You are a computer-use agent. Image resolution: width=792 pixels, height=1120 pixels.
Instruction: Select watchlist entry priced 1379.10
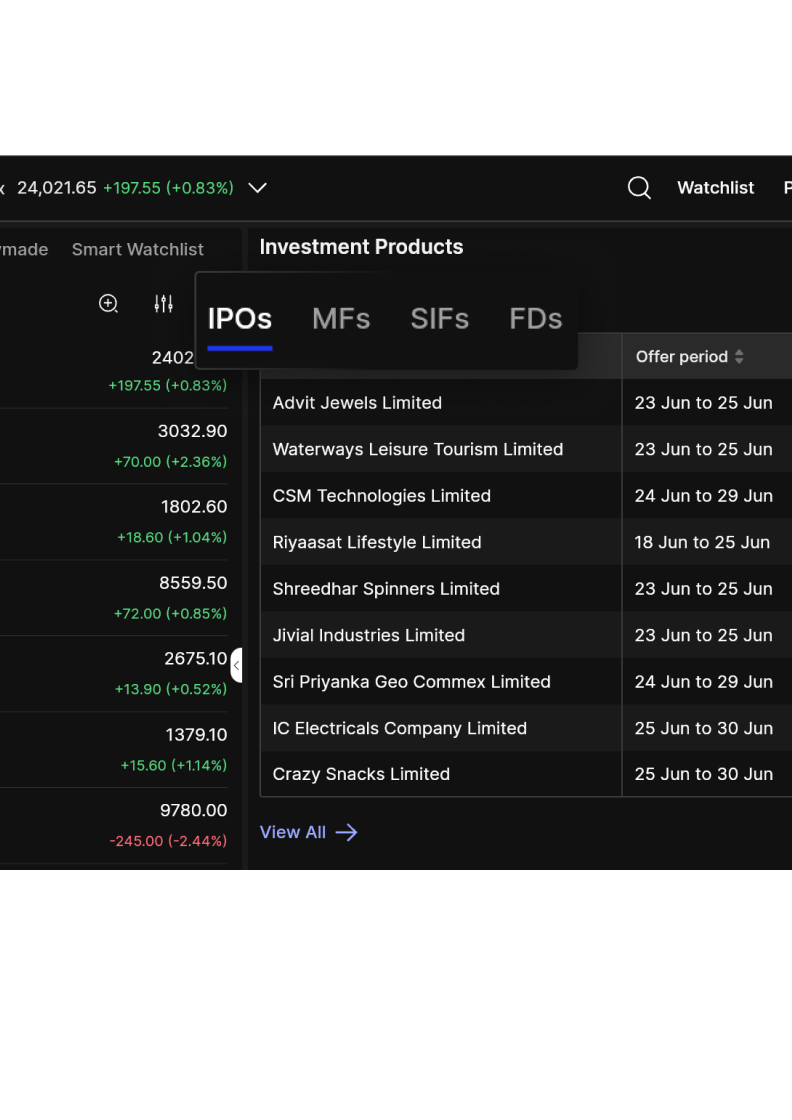[x=114, y=749]
